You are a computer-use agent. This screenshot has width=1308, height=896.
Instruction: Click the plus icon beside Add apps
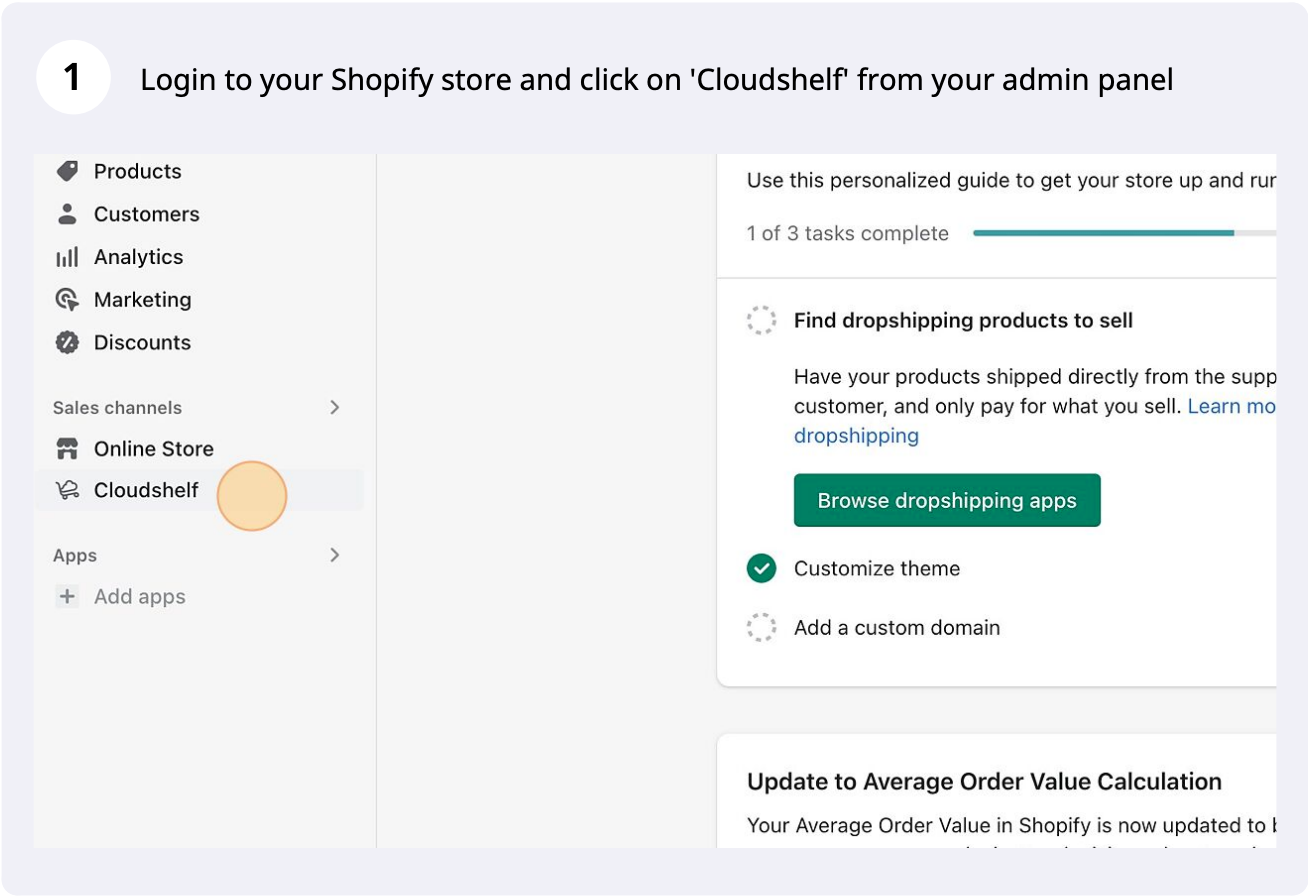coord(67,597)
